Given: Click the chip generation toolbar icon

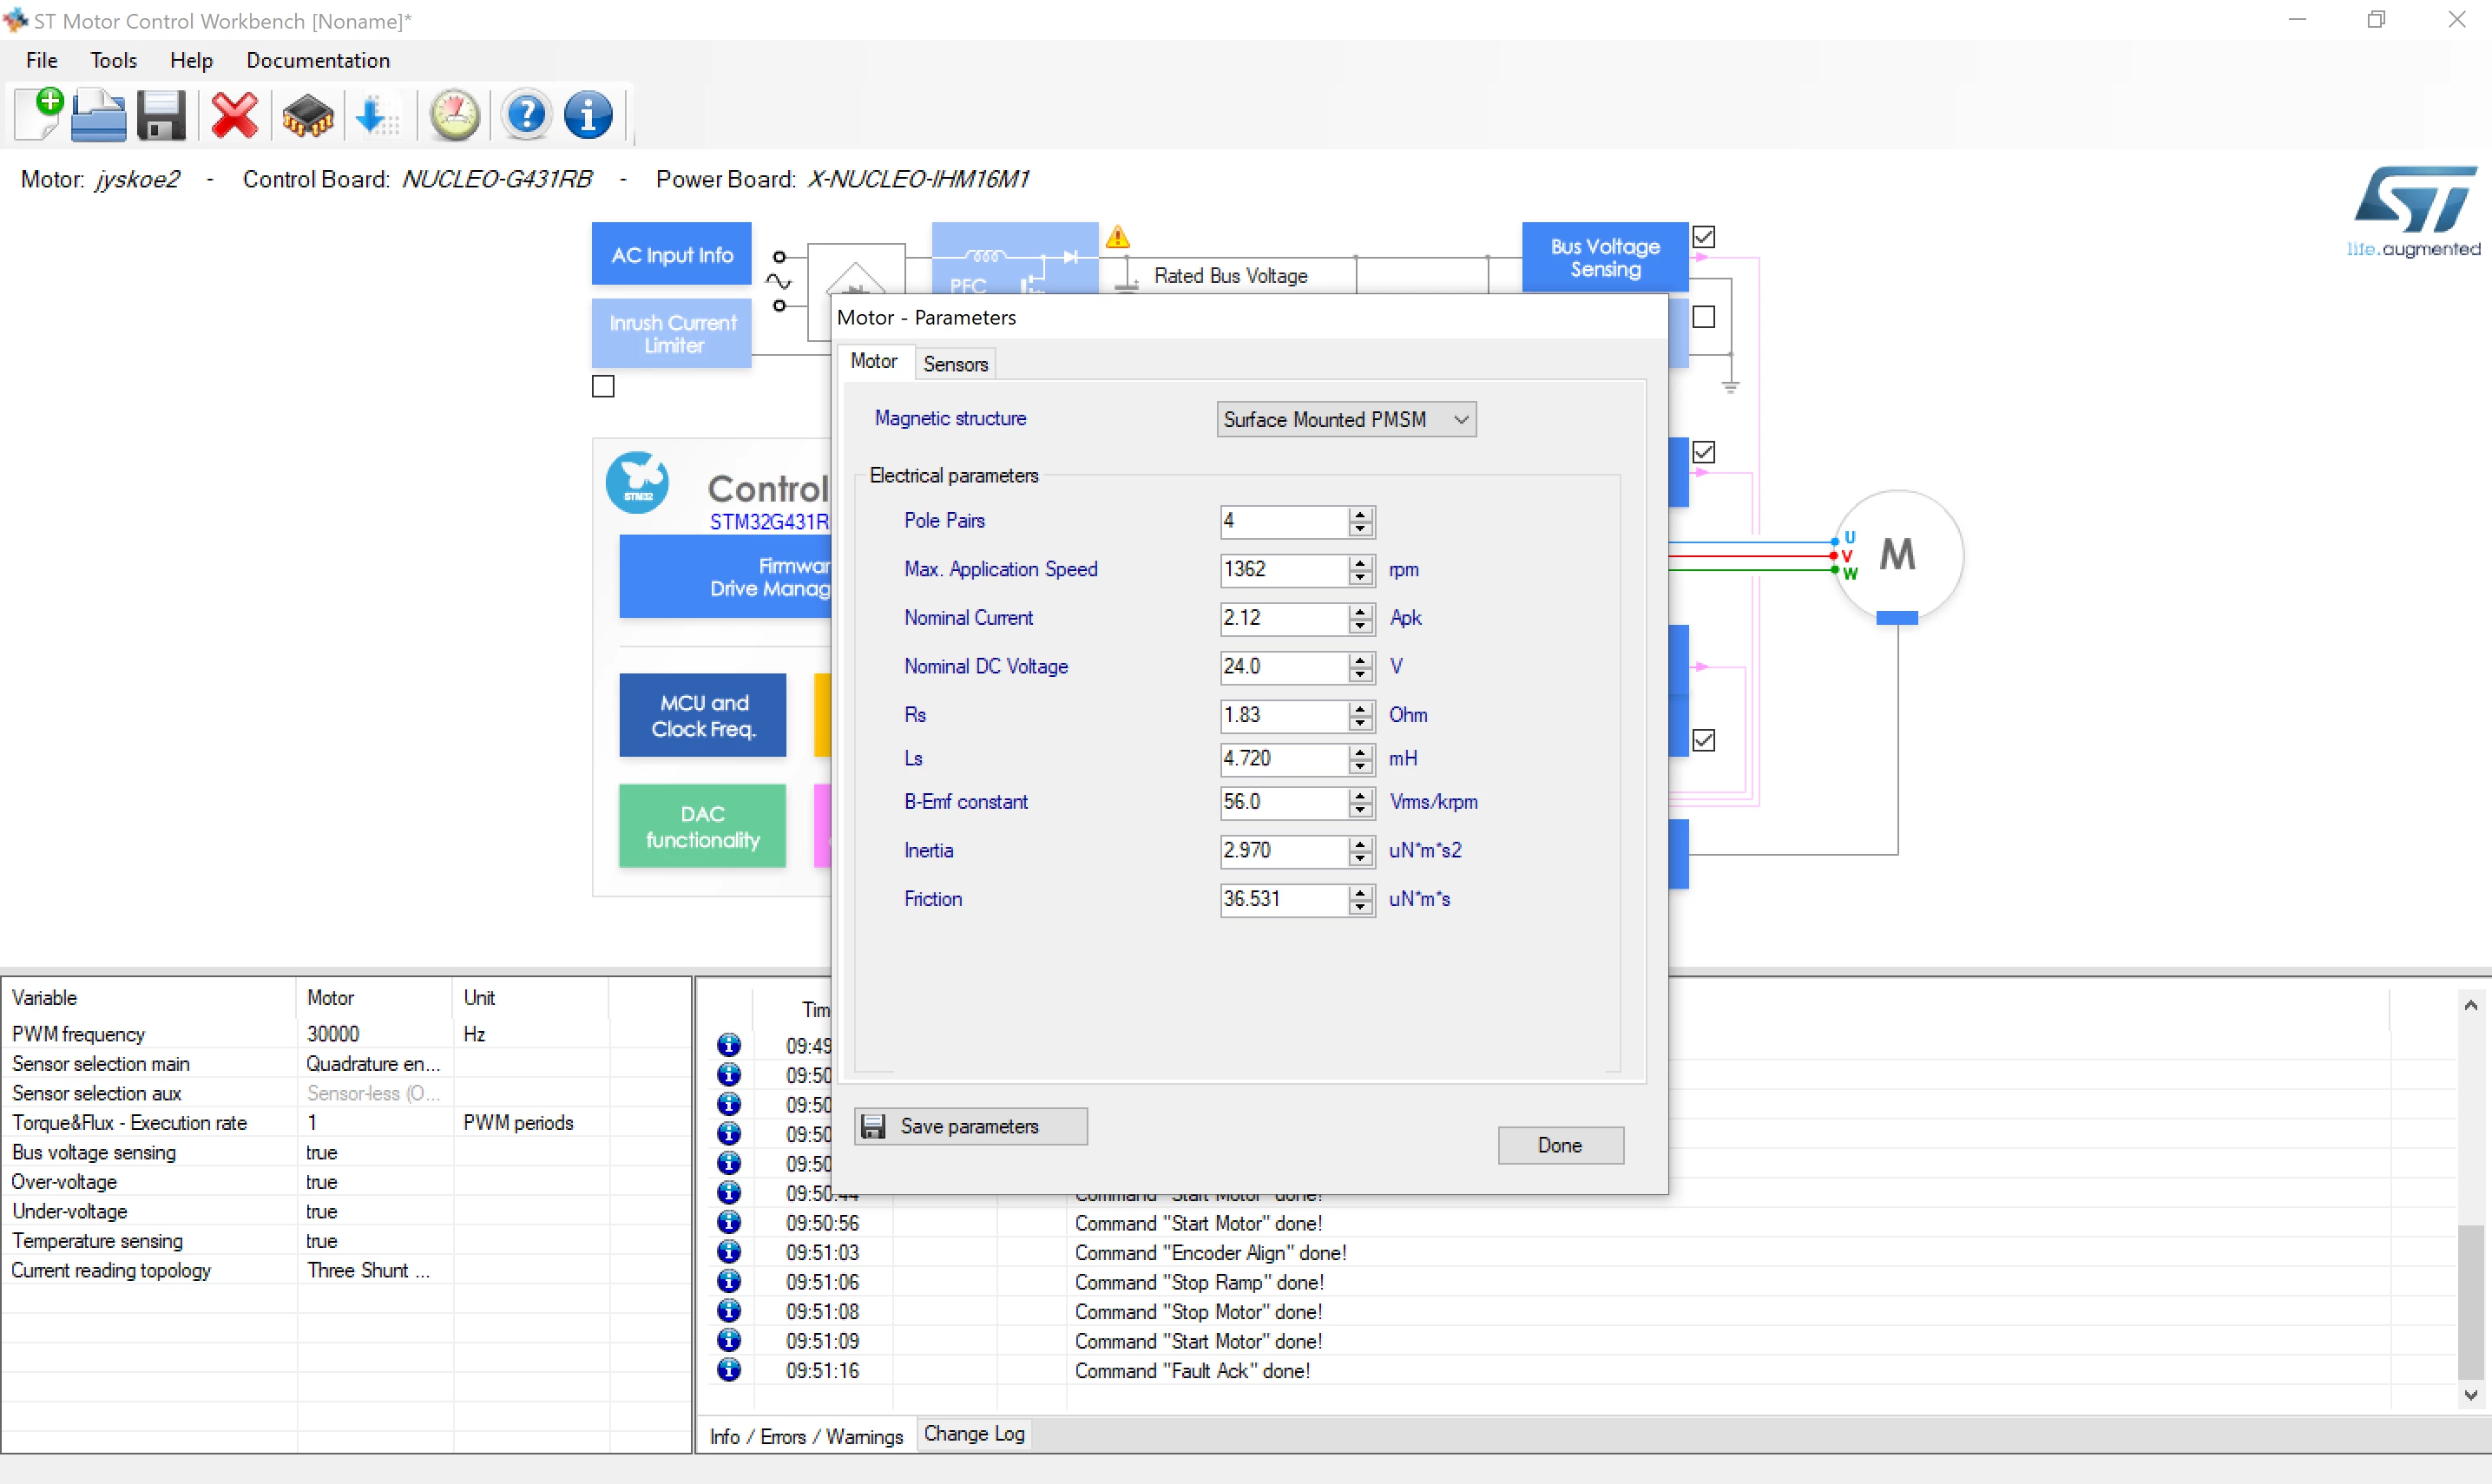Looking at the screenshot, I should pos(307,116).
